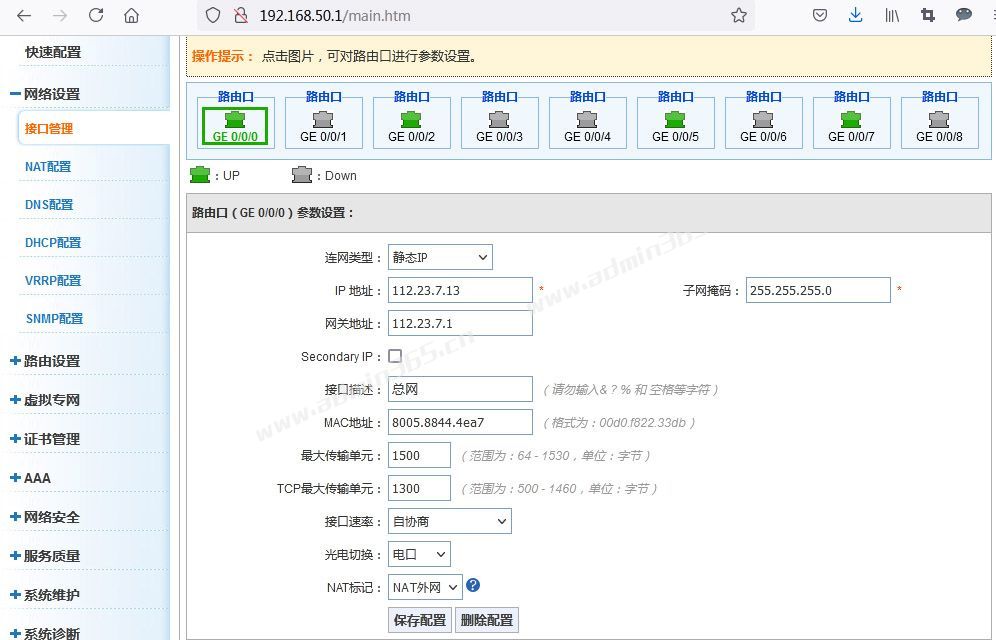Open the NAT配置 sidebar item
Screen dimensions: 996x640
(x=48, y=166)
